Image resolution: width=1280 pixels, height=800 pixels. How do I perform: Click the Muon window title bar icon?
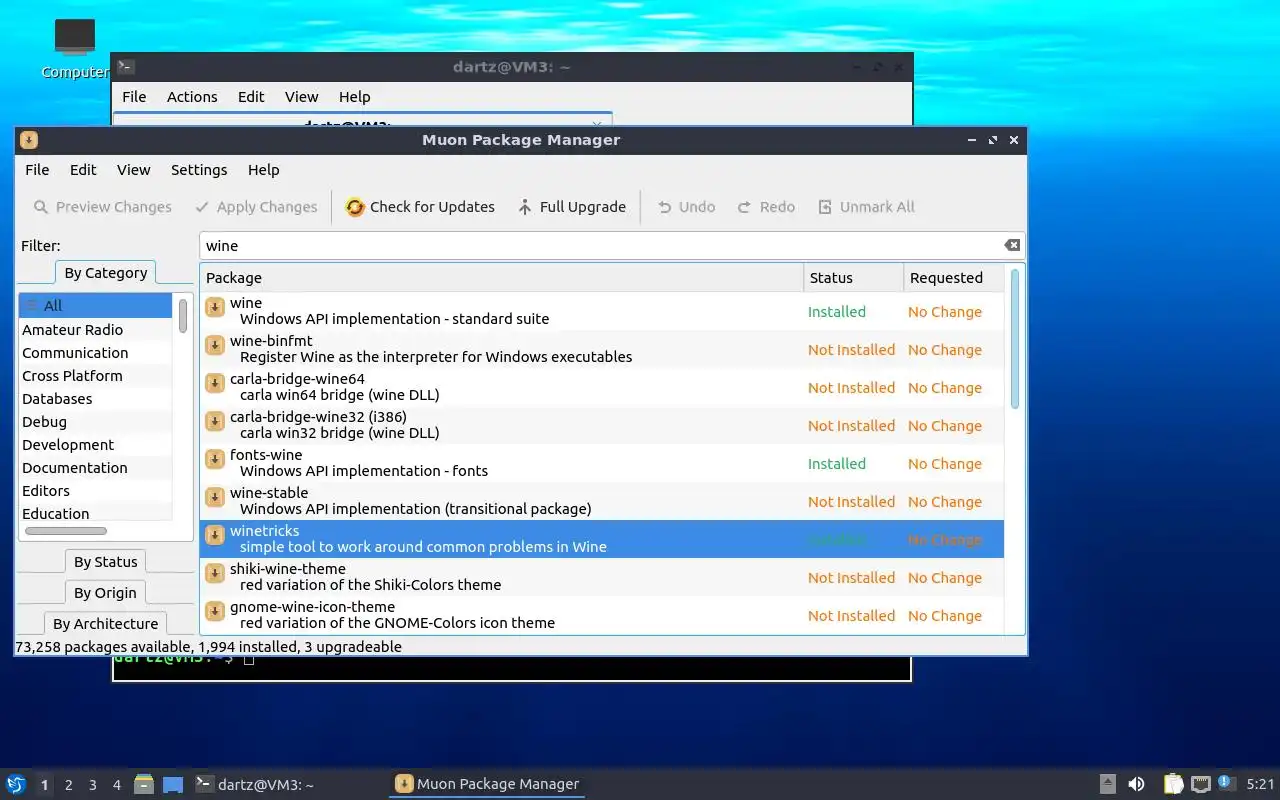(x=29, y=140)
